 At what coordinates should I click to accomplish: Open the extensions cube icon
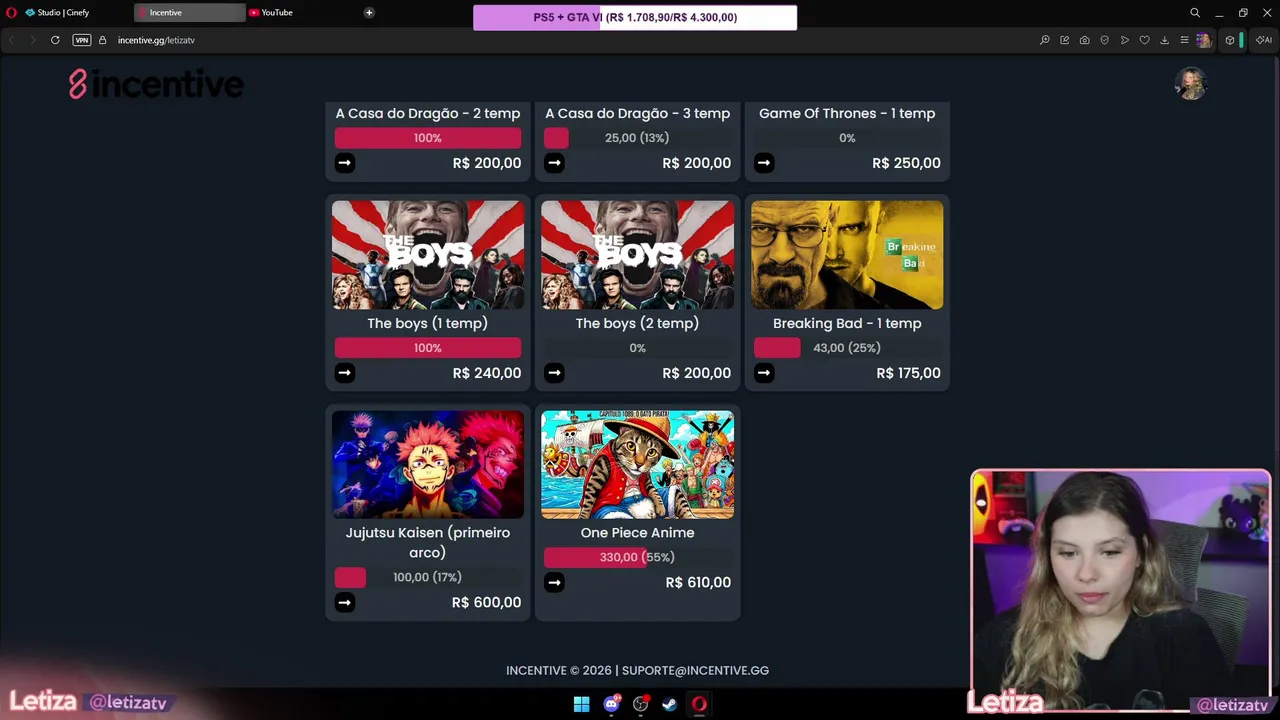[x=1230, y=40]
